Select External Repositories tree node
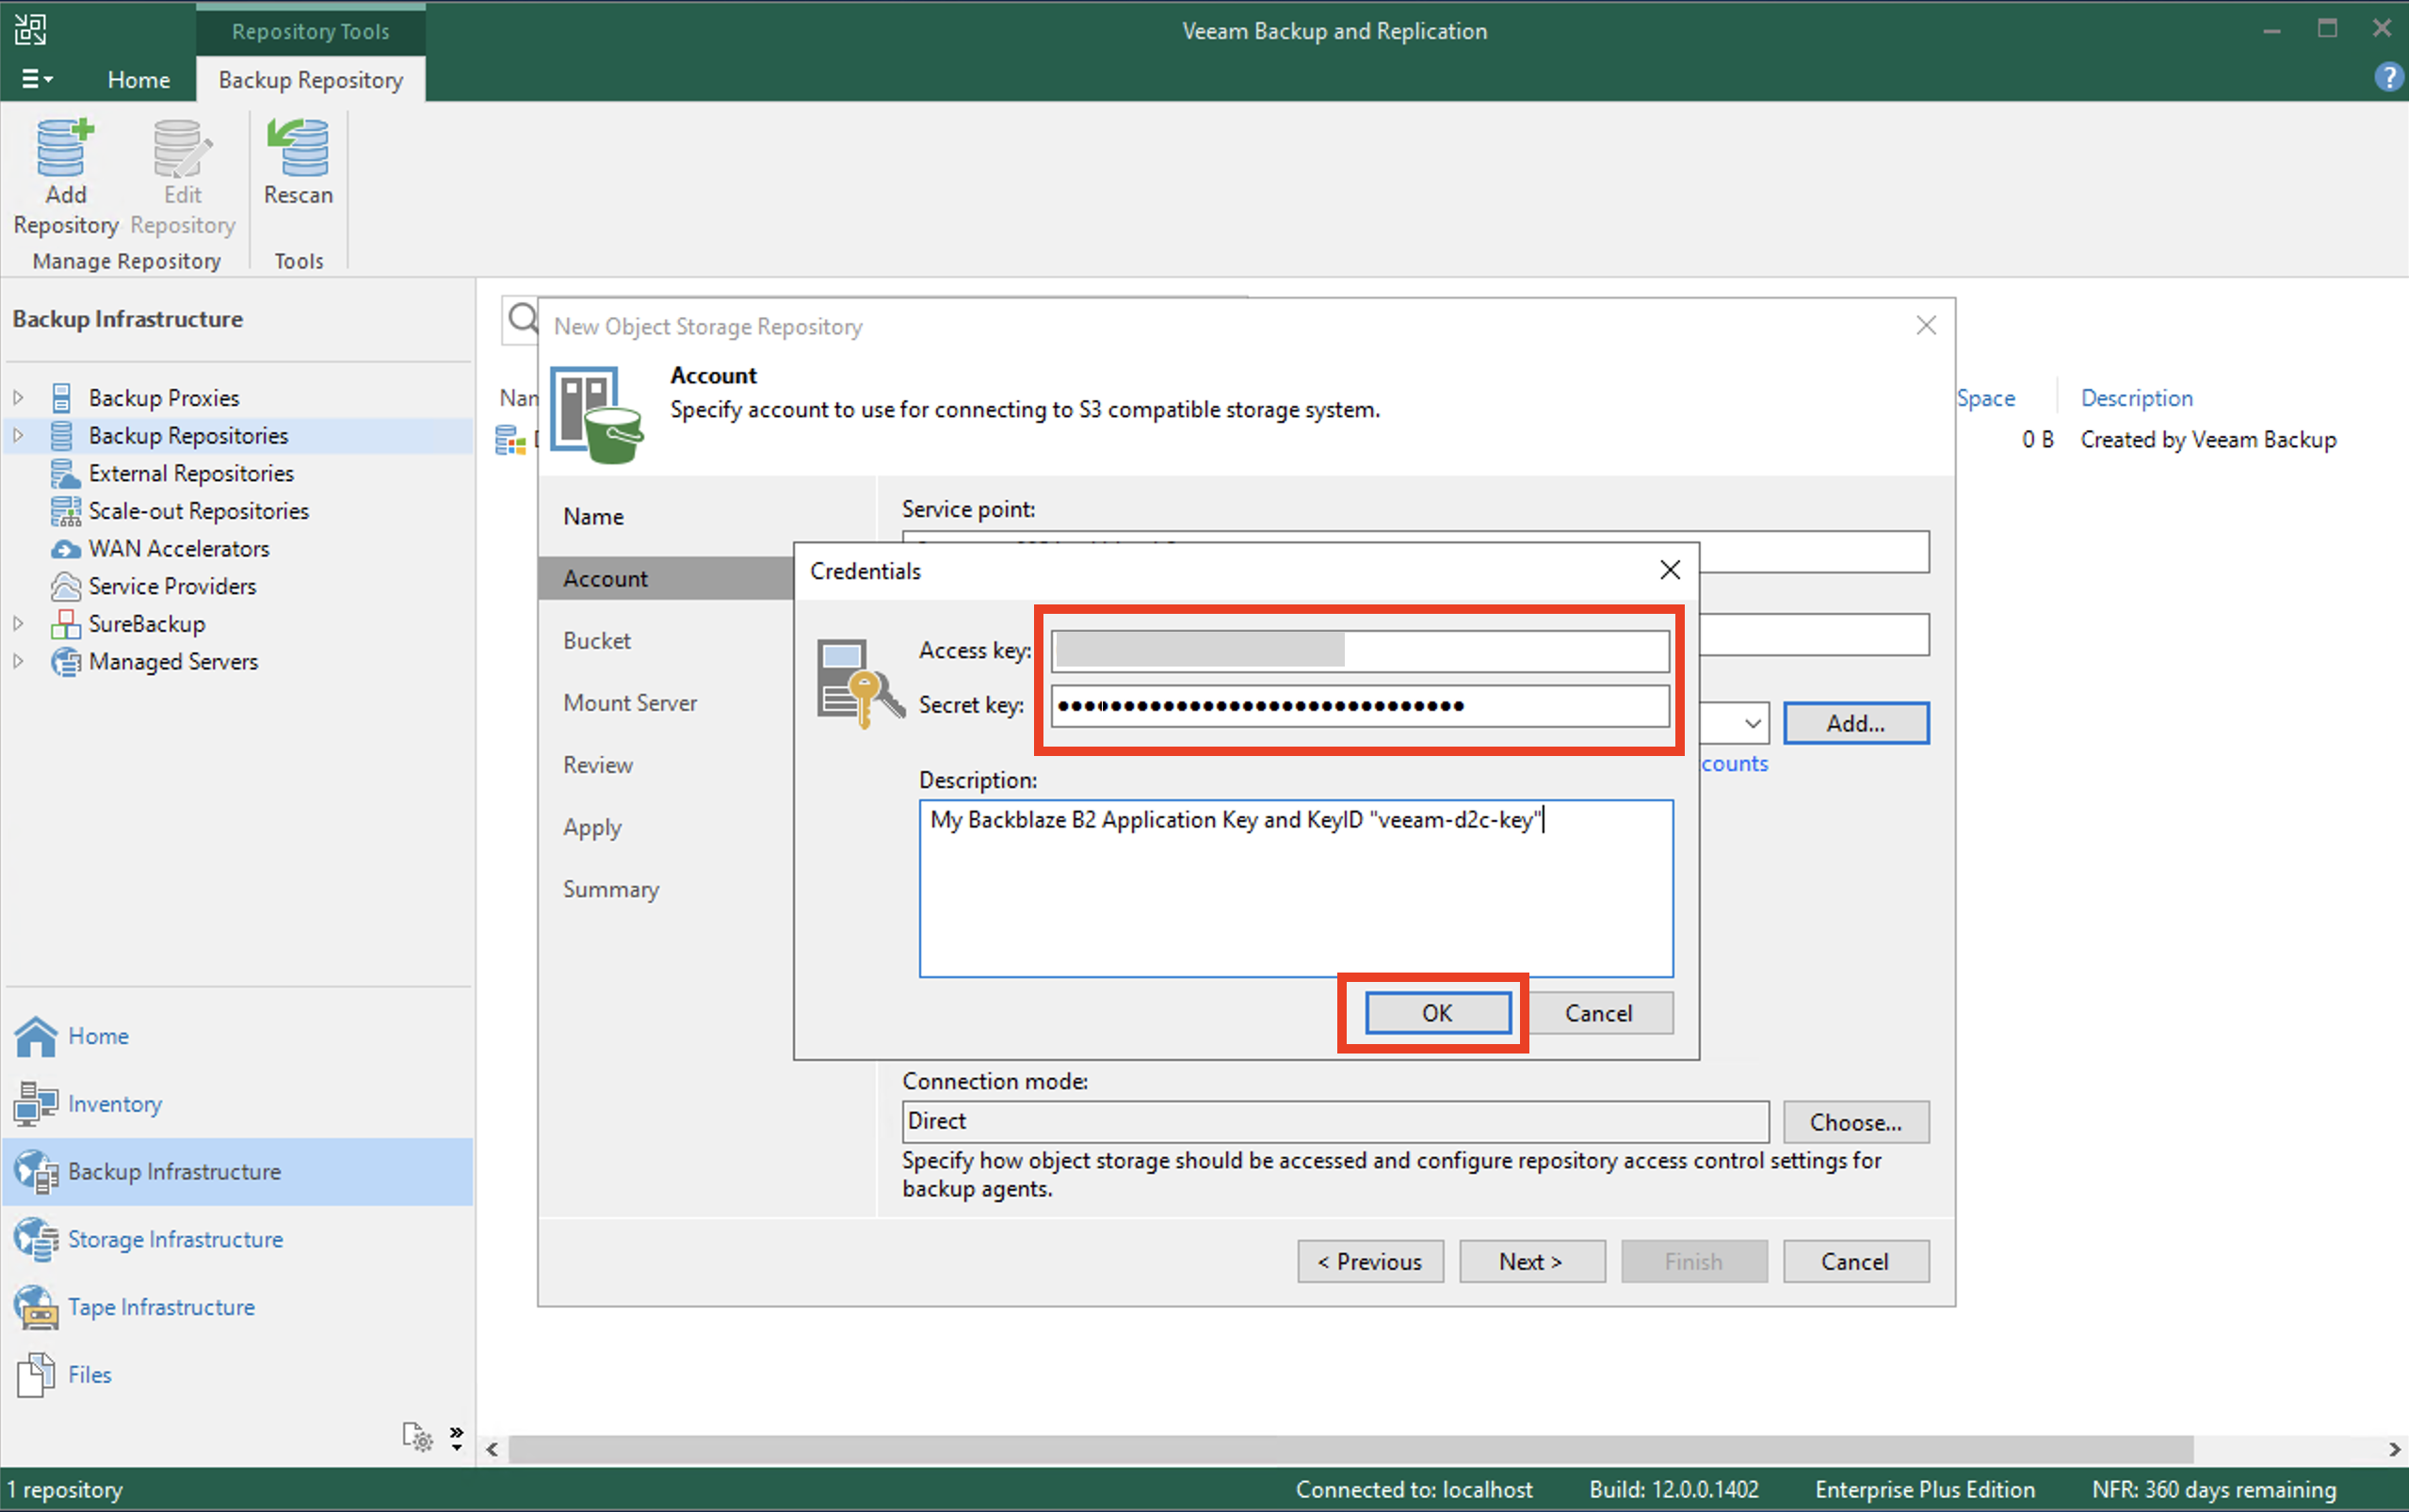Viewport: 2409px width, 1512px height. pyautogui.click(x=191, y=473)
